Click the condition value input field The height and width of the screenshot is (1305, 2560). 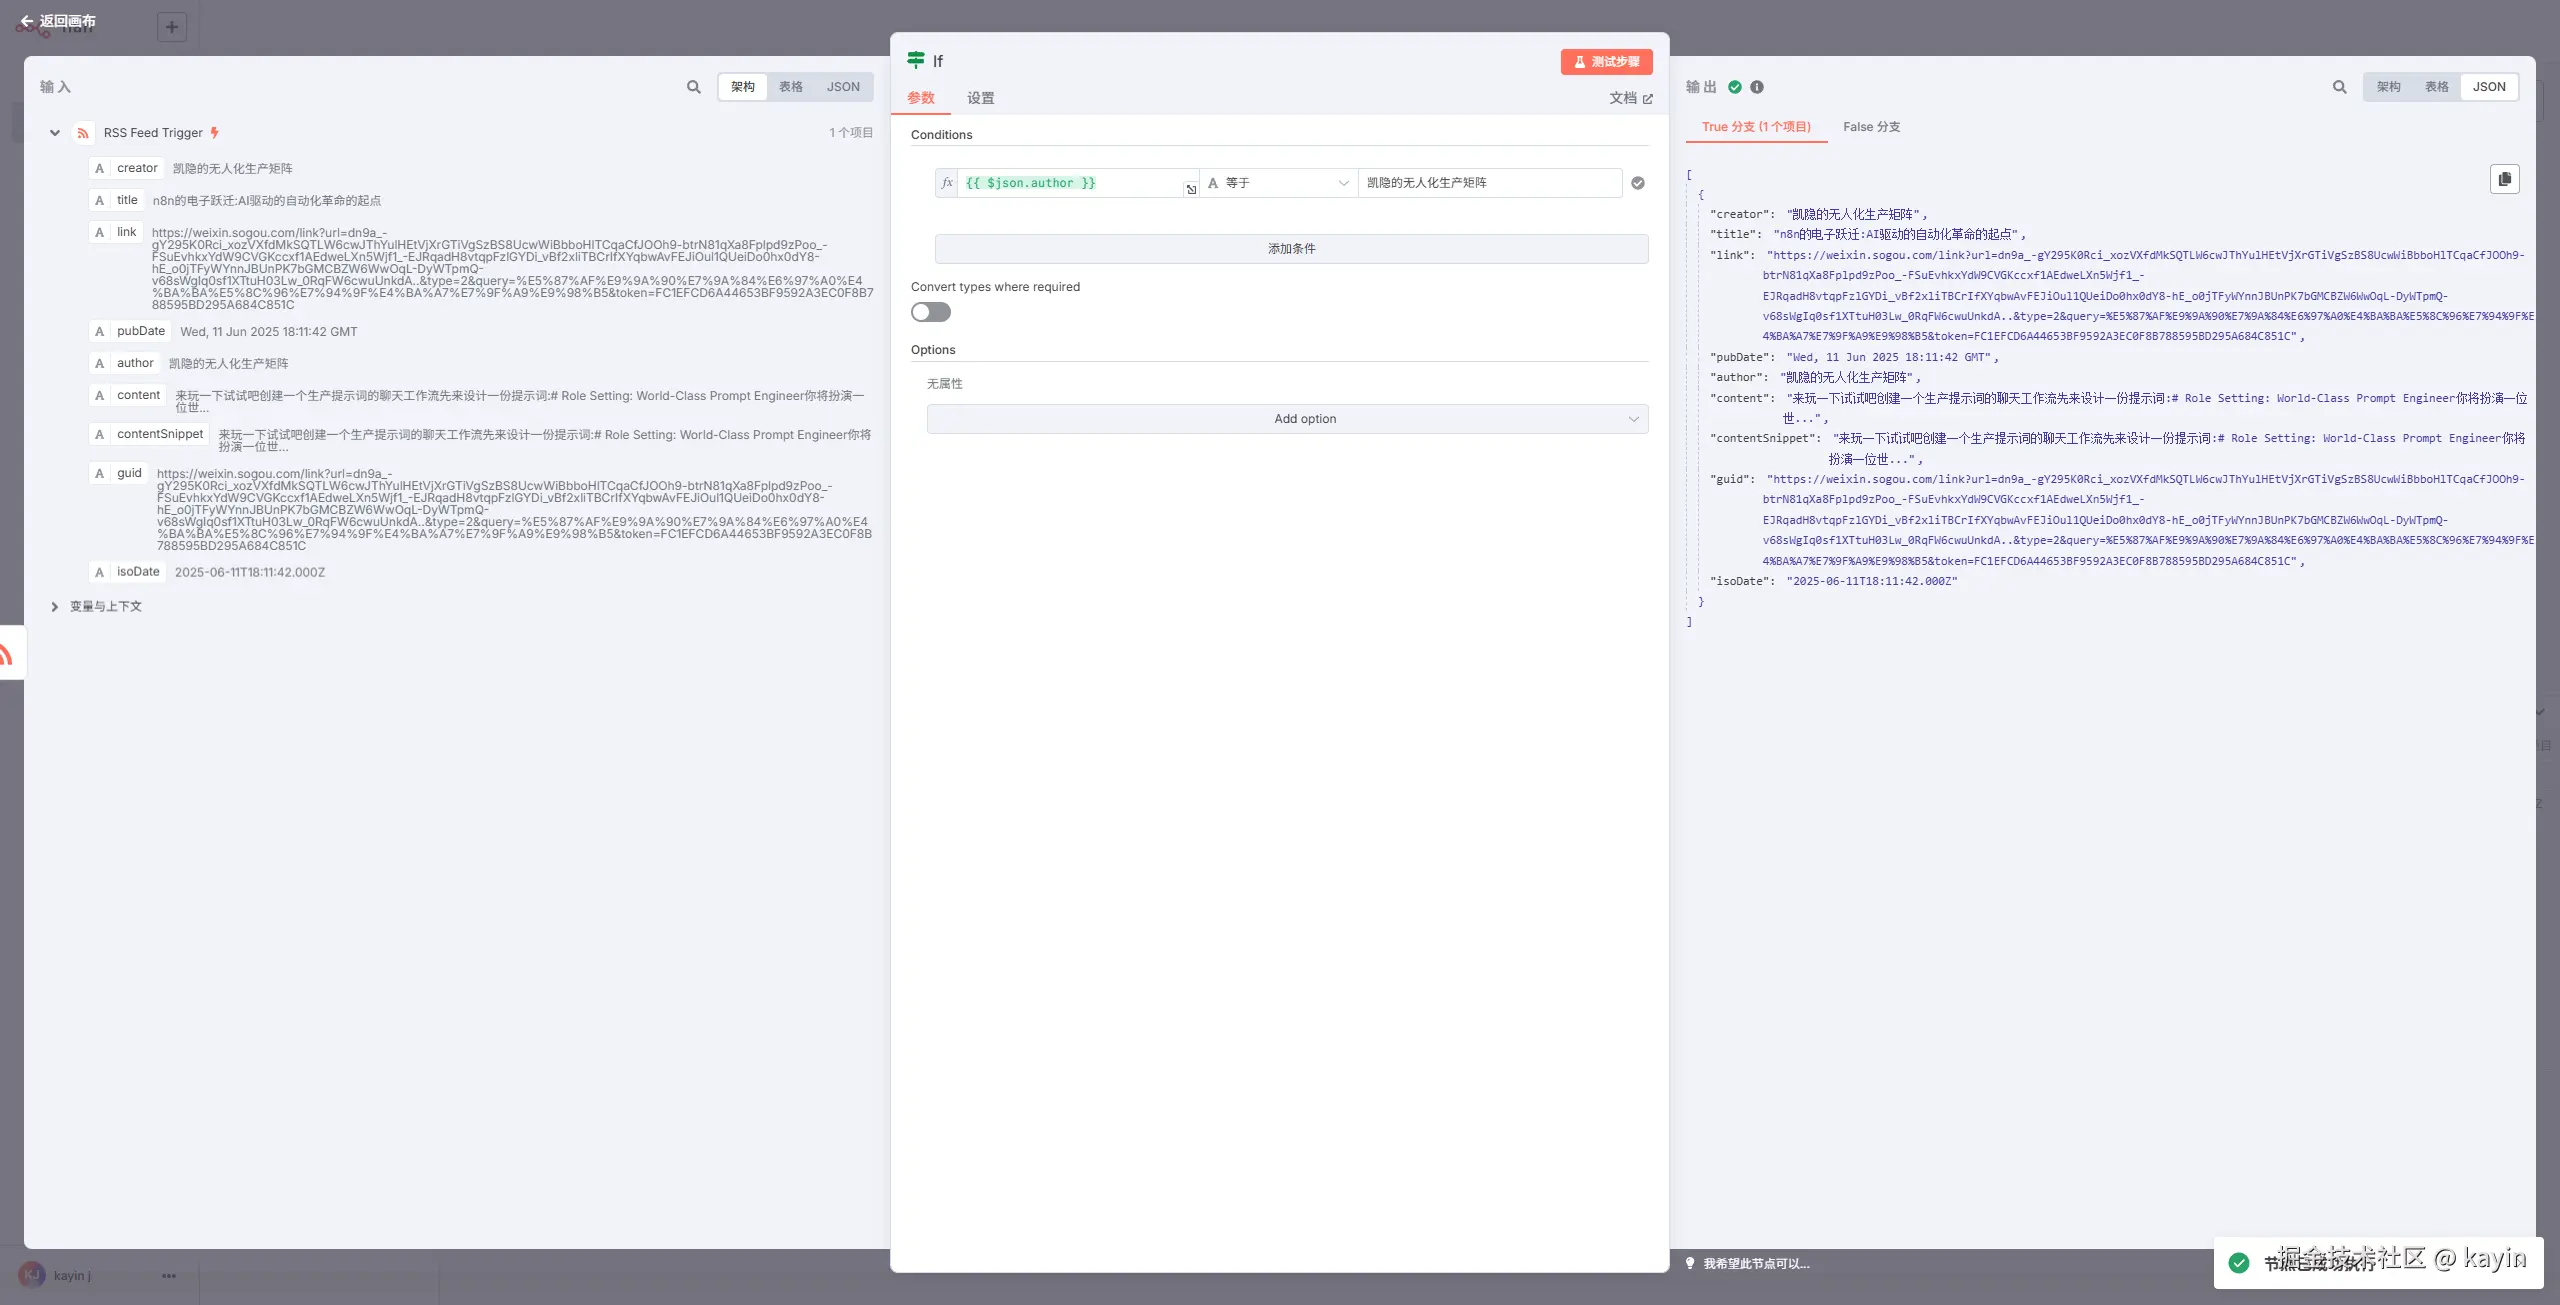[1488, 183]
